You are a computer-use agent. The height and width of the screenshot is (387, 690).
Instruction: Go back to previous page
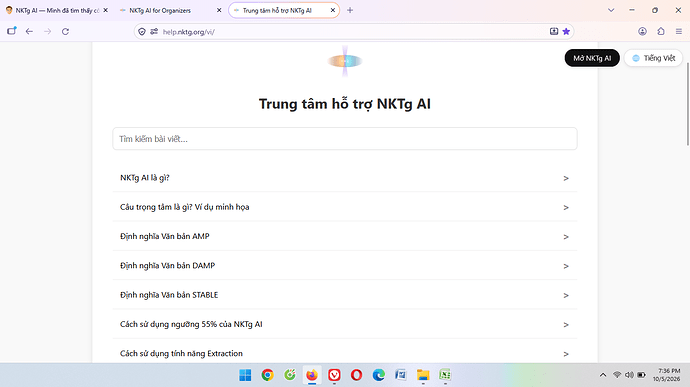pyautogui.click(x=29, y=31)
